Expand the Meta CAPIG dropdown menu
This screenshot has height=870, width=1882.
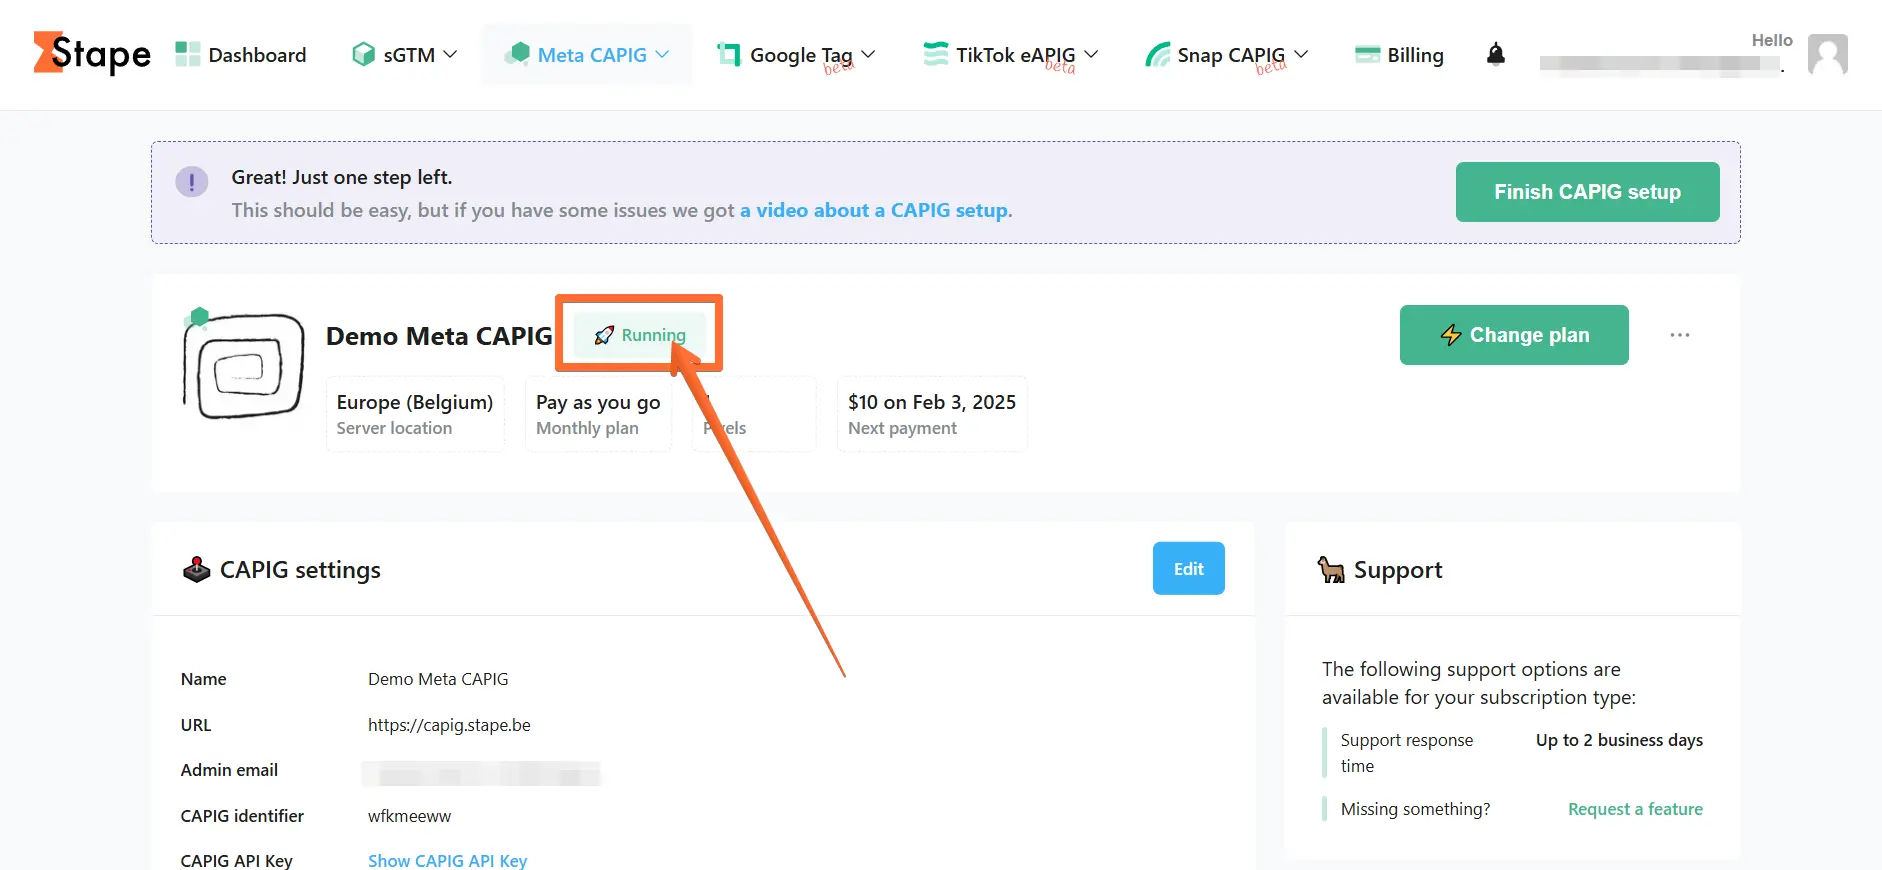tap(587, 54)
